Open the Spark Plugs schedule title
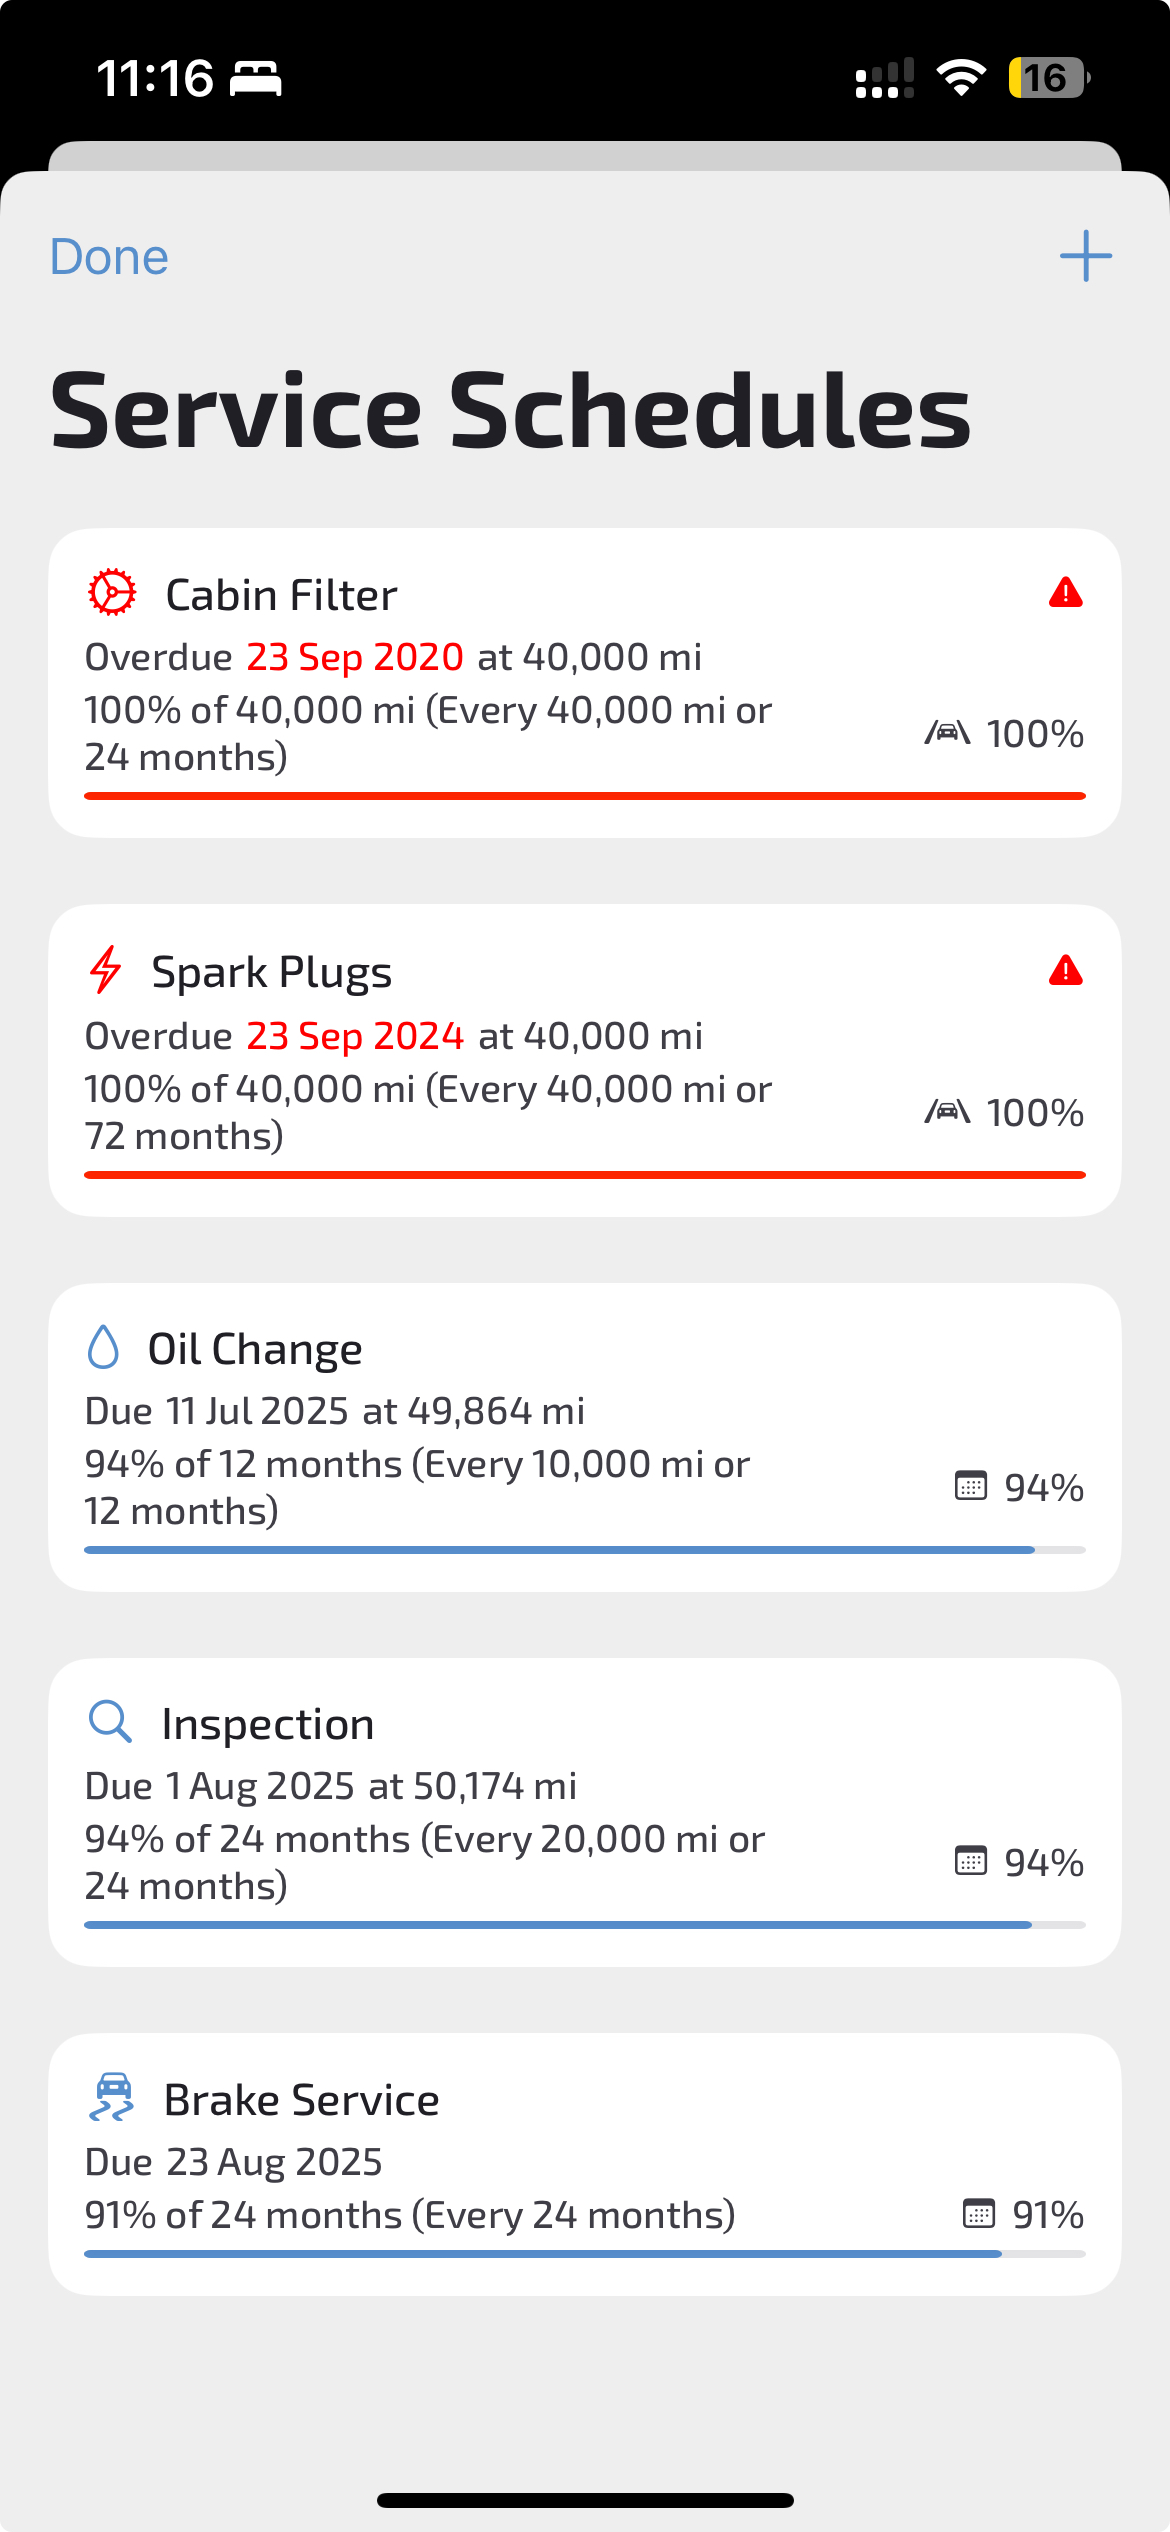Screen dimensions: 1170x2532 tap(271, 972)
